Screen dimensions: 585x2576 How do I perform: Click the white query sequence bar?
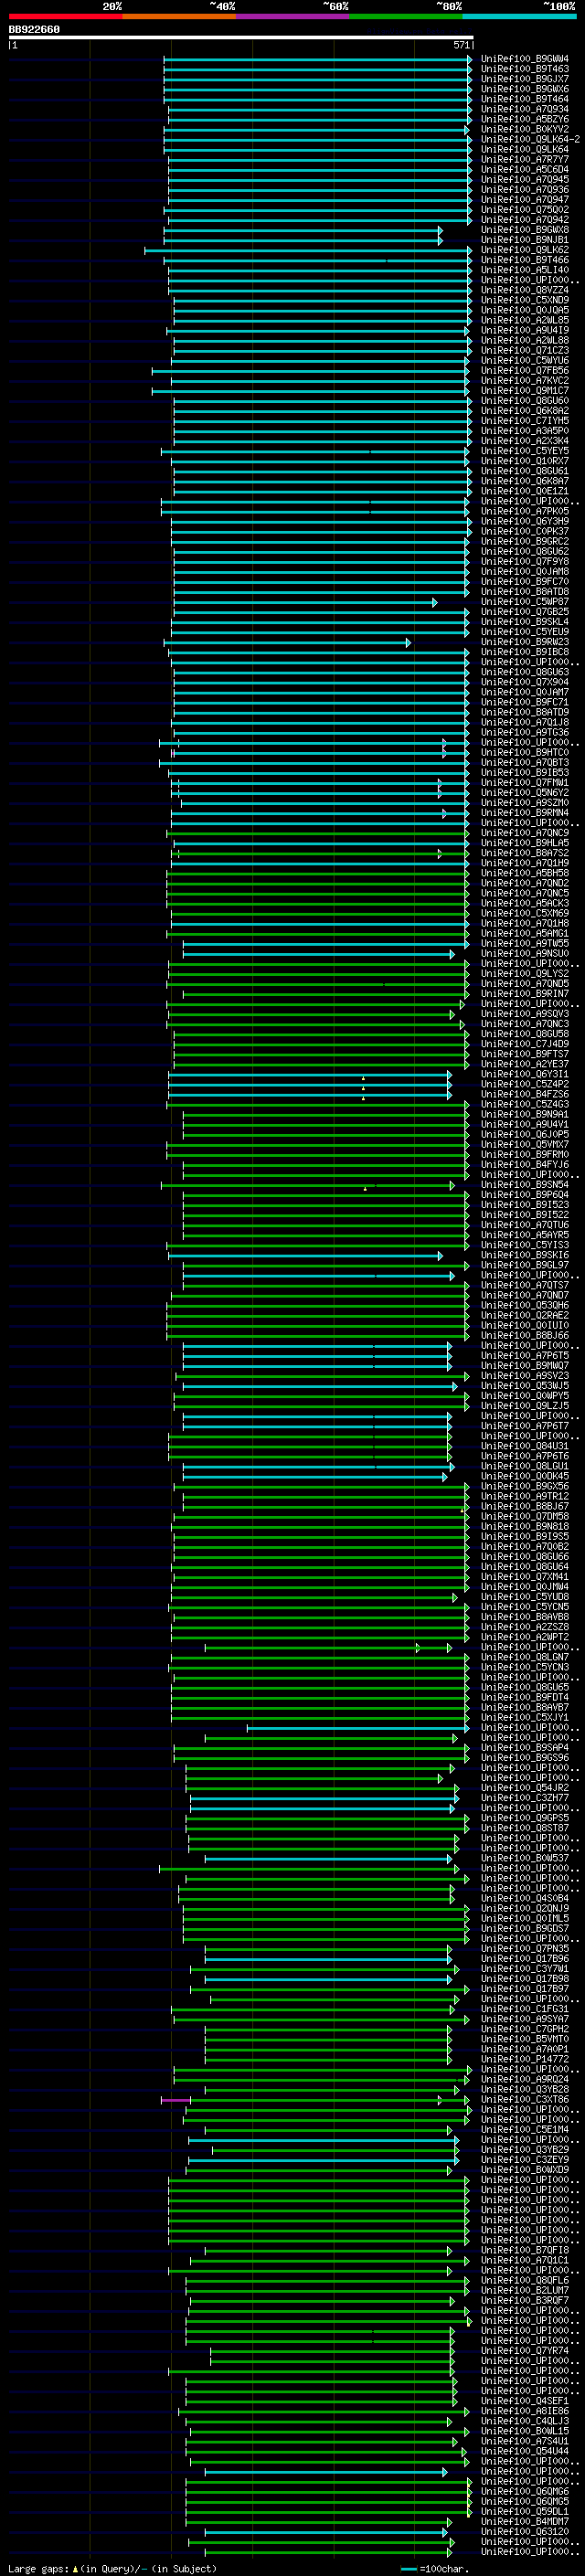pos(241,38)
